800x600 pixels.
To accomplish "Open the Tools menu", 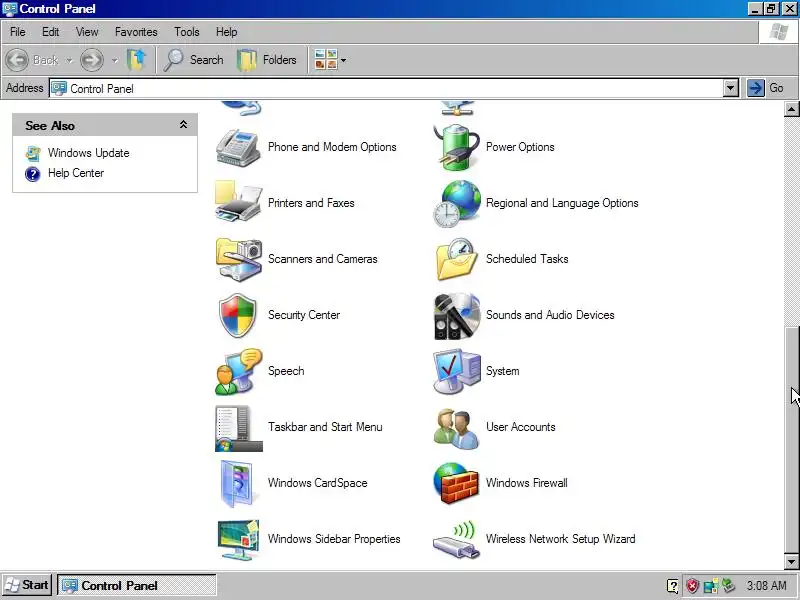I will click(x=186, y=32).
